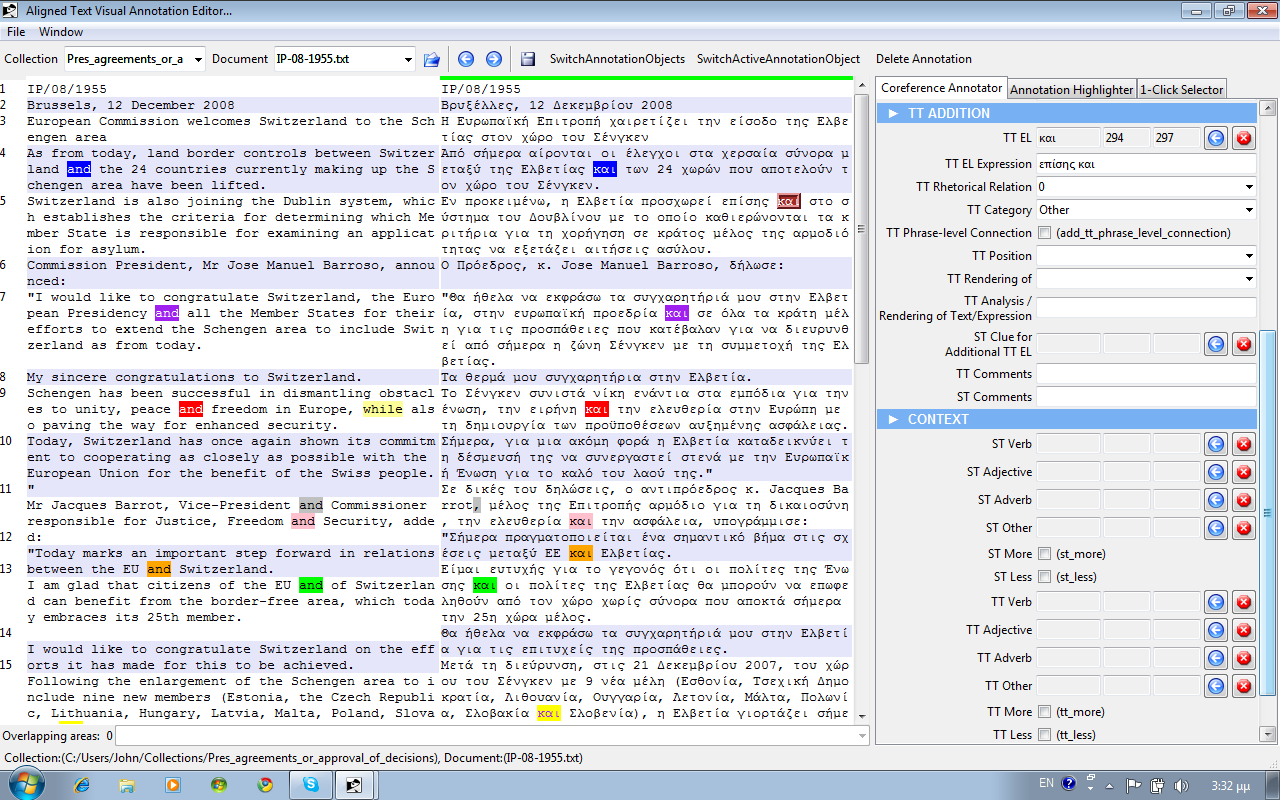Open the Document dropdown IP-08-1955.txt
1280x800 pixels.
pos(344,59)
